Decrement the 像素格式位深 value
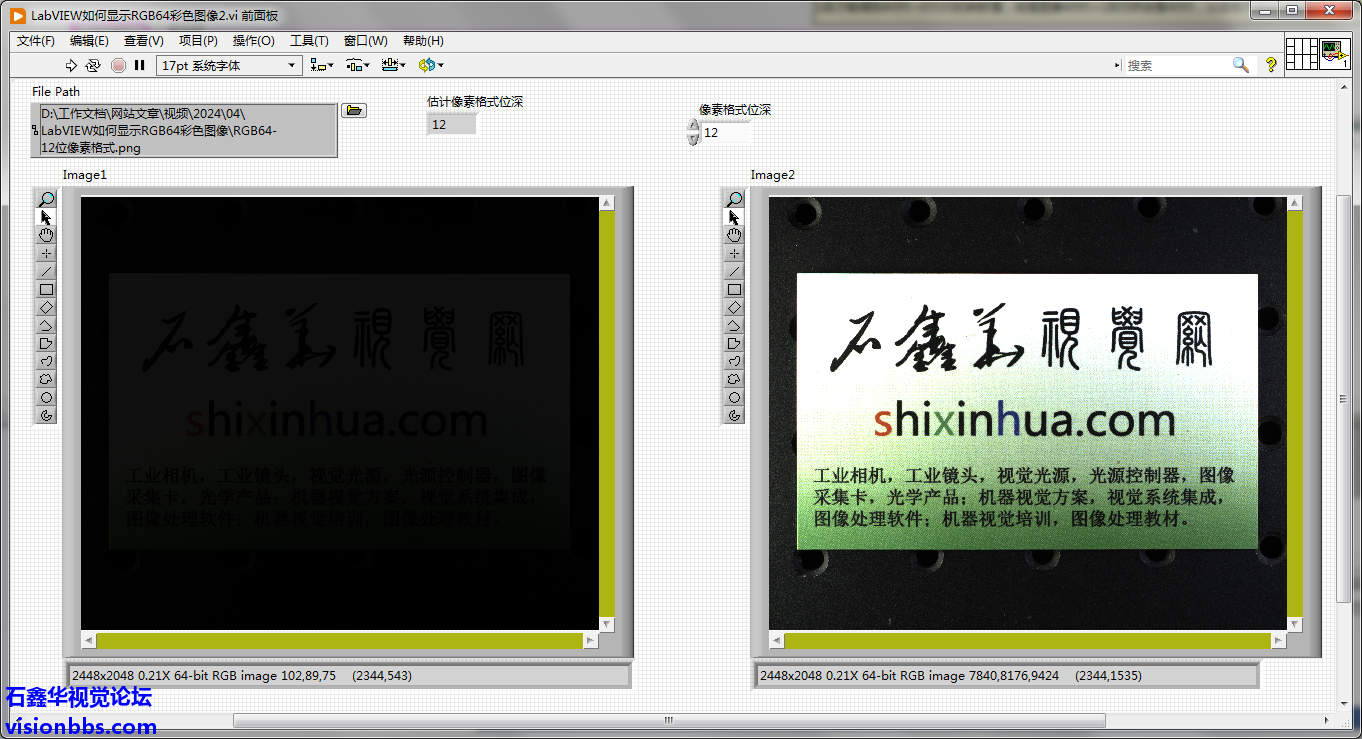 [x=694, y=139]
